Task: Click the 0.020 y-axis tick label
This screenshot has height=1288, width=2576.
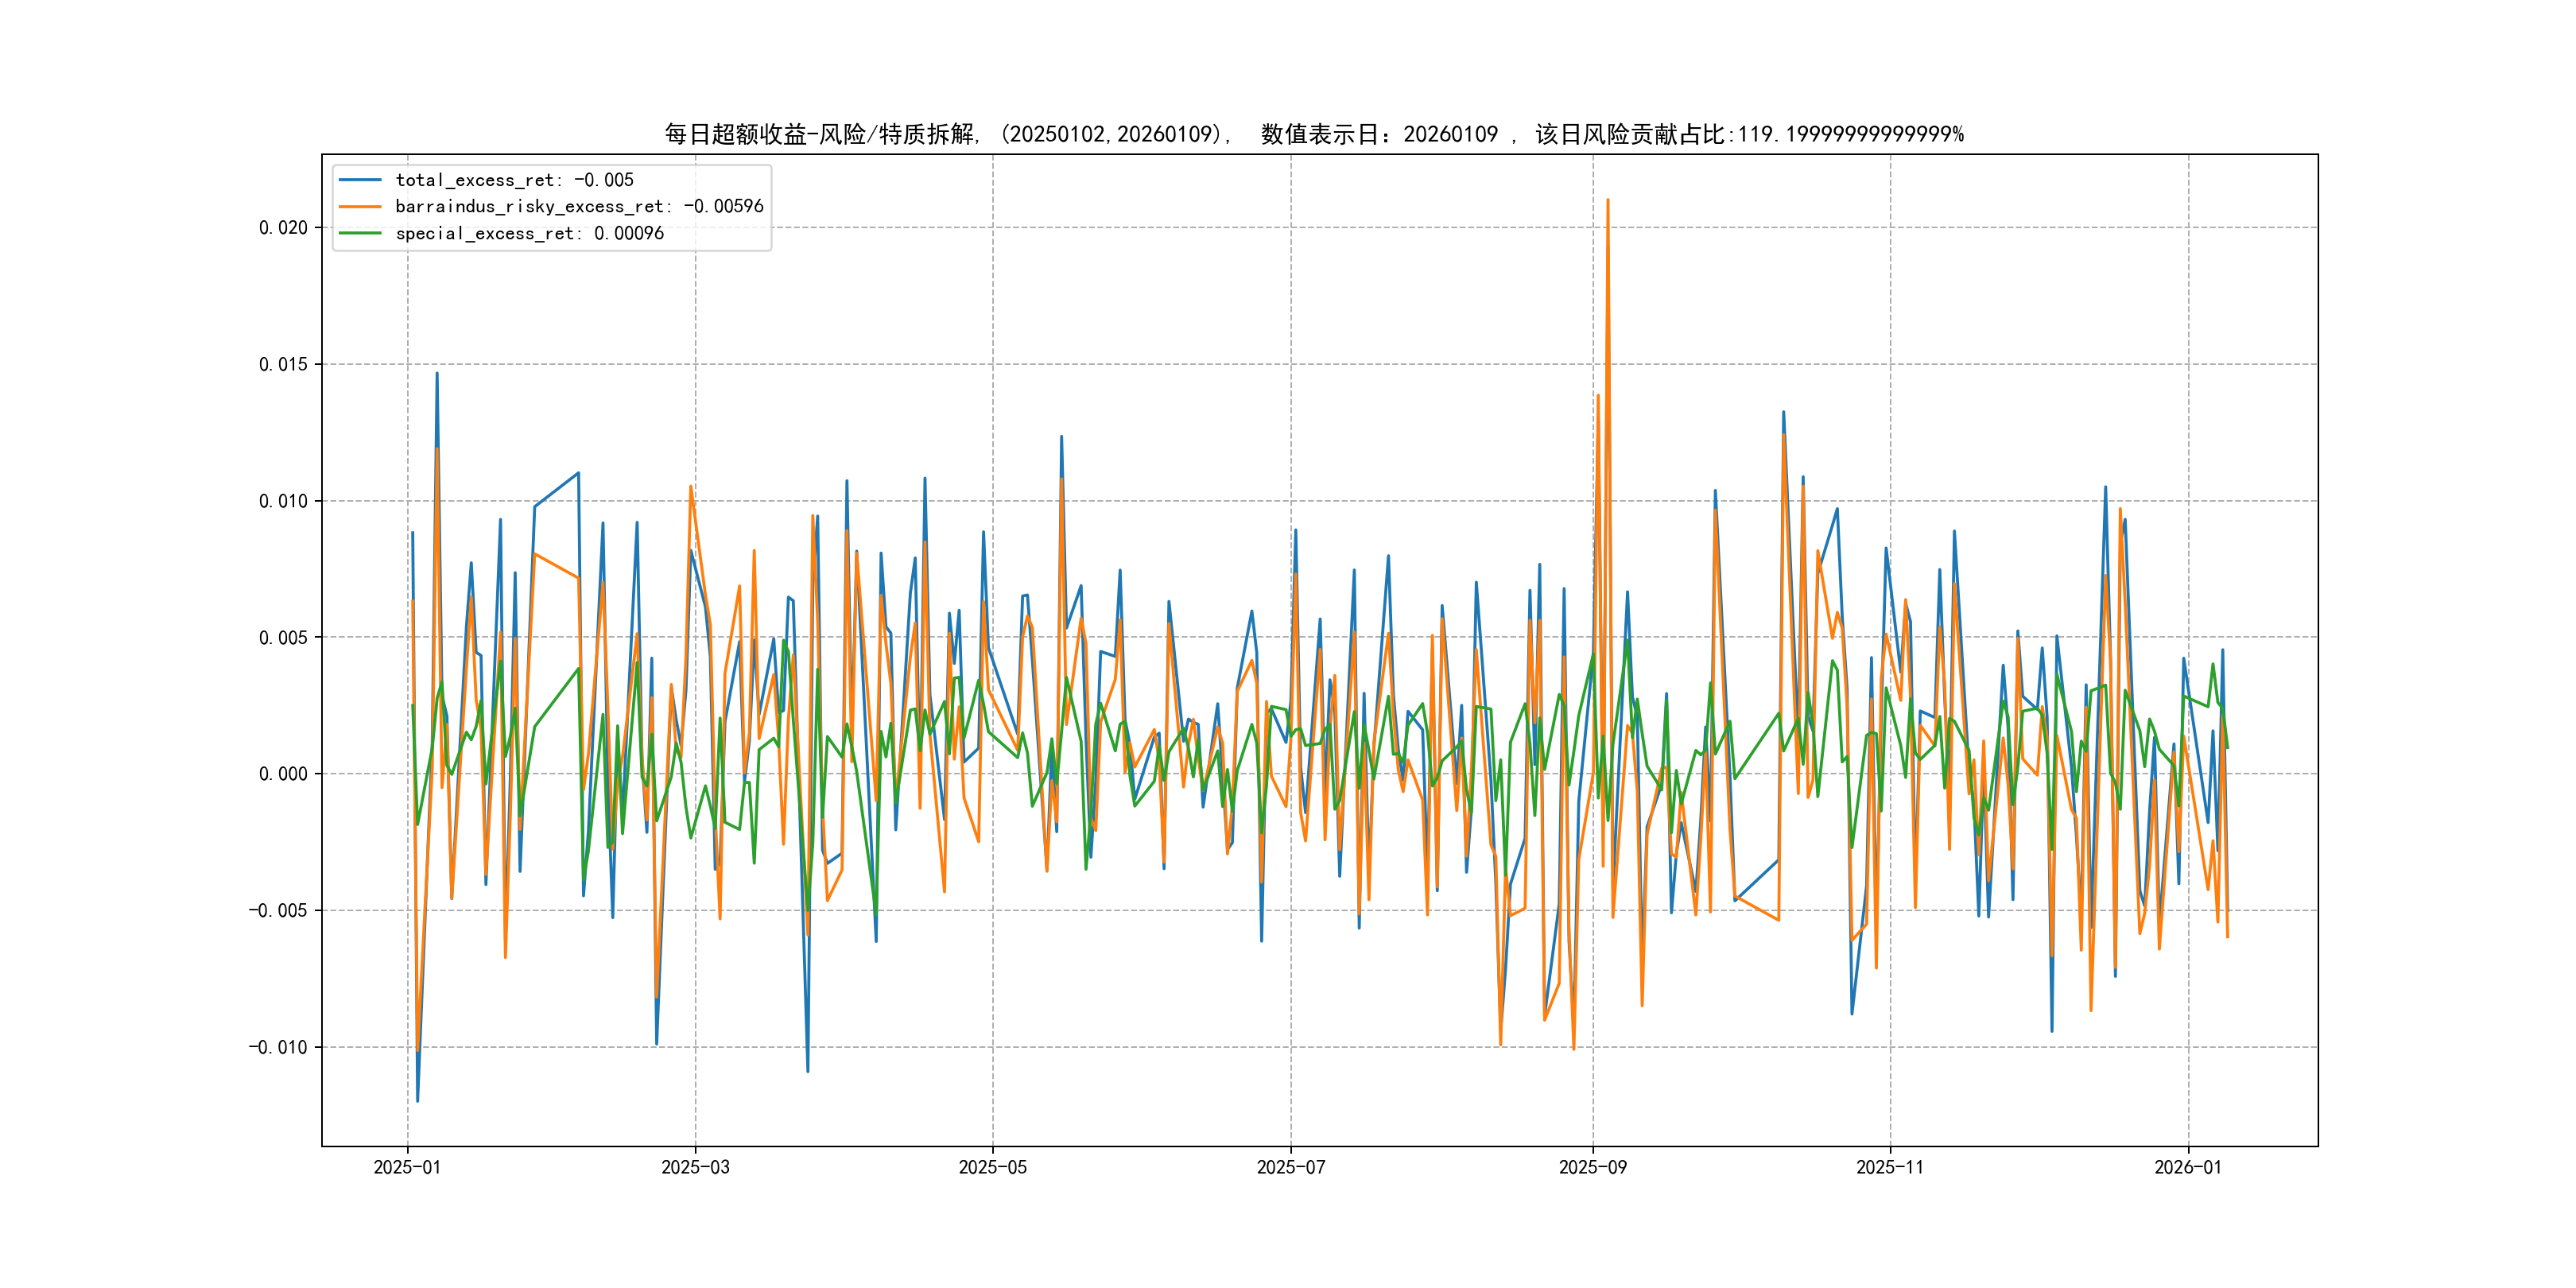Action: (x=283, y=228)
